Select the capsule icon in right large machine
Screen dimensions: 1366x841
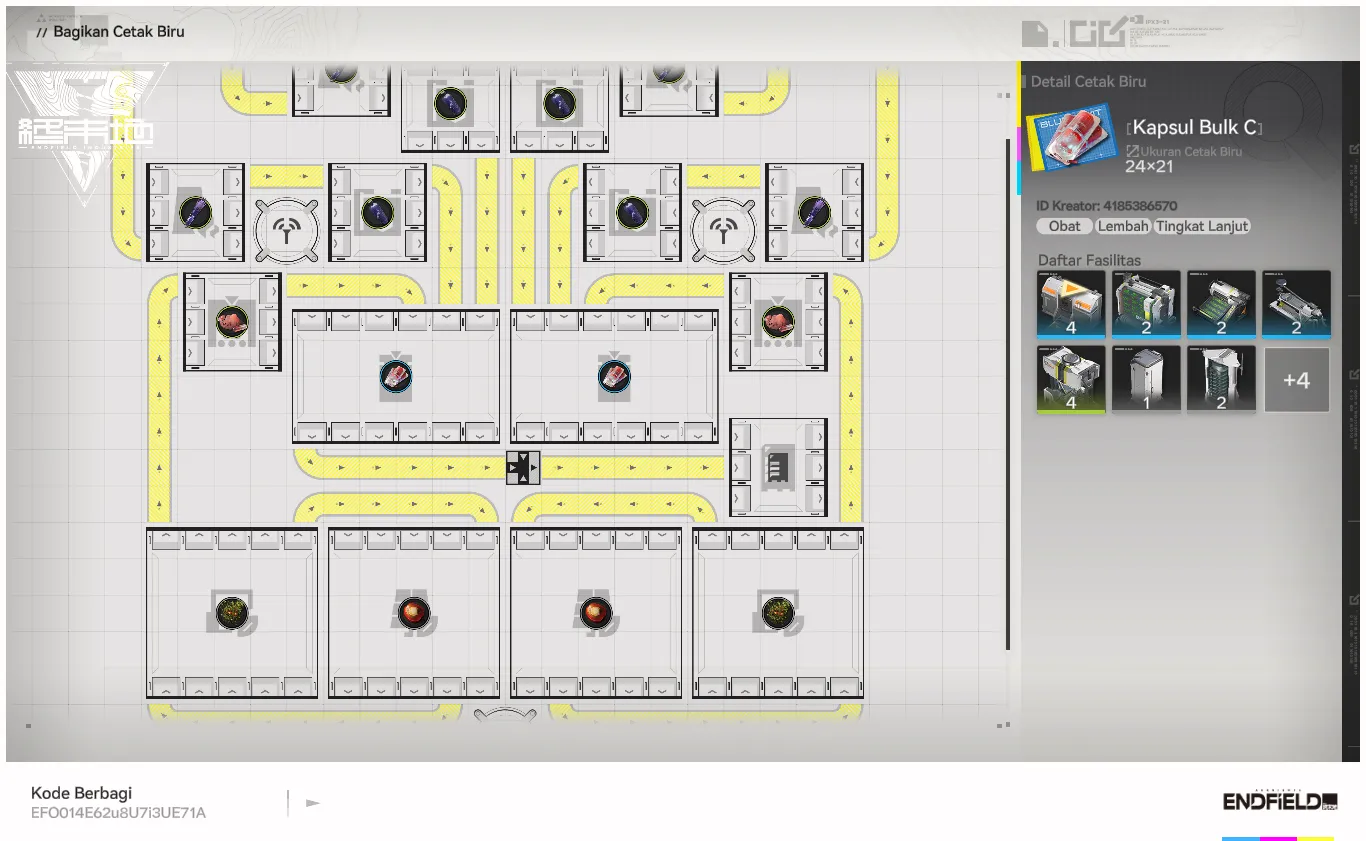(x=614, y=376)
